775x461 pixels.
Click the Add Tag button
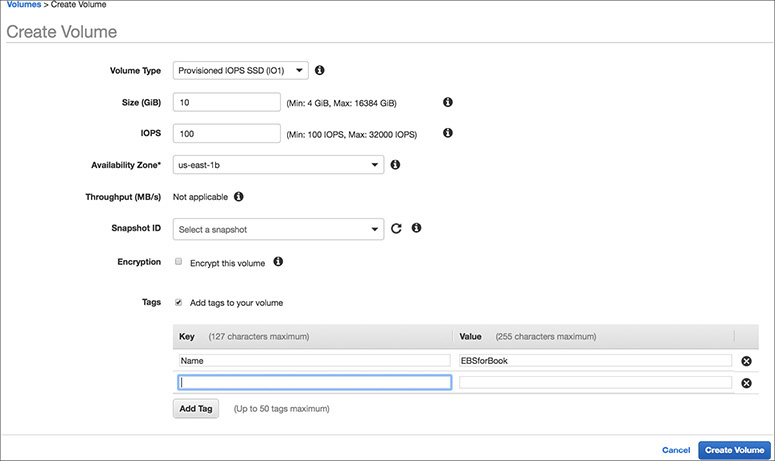(x=196, y=408)
